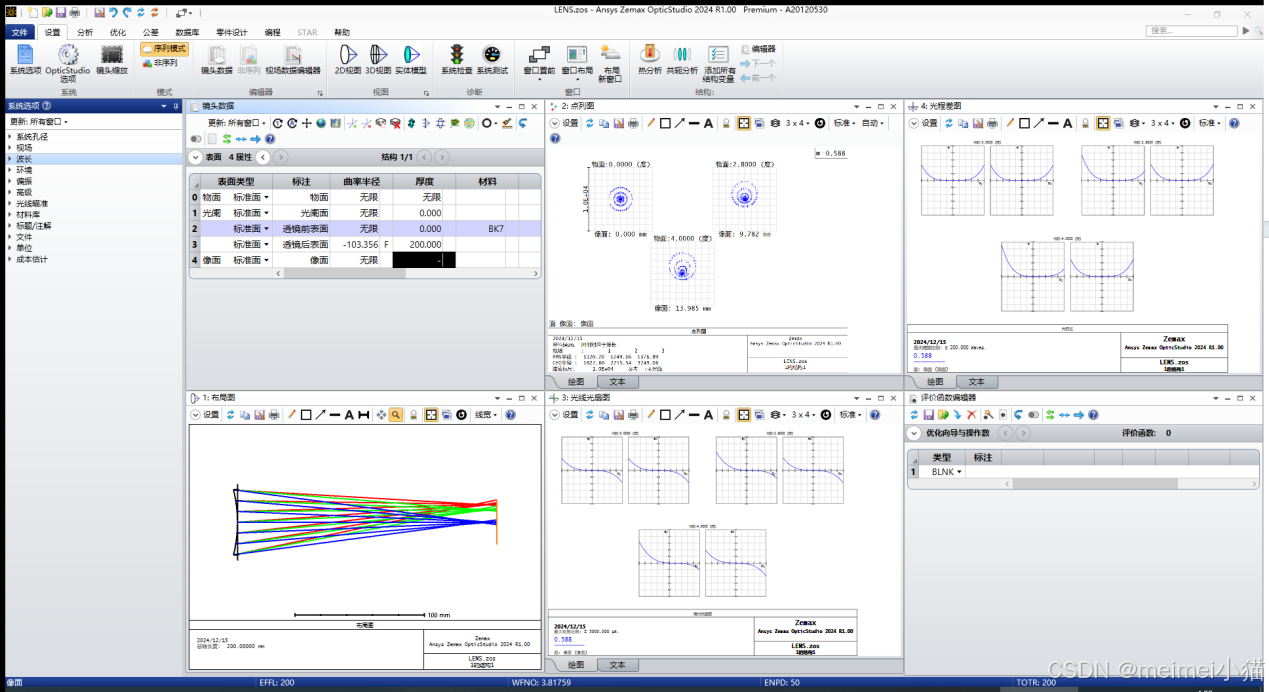Click 布局新窗口 icon
The height and width of the screenshot is (692, 1269).
point(610,62)
